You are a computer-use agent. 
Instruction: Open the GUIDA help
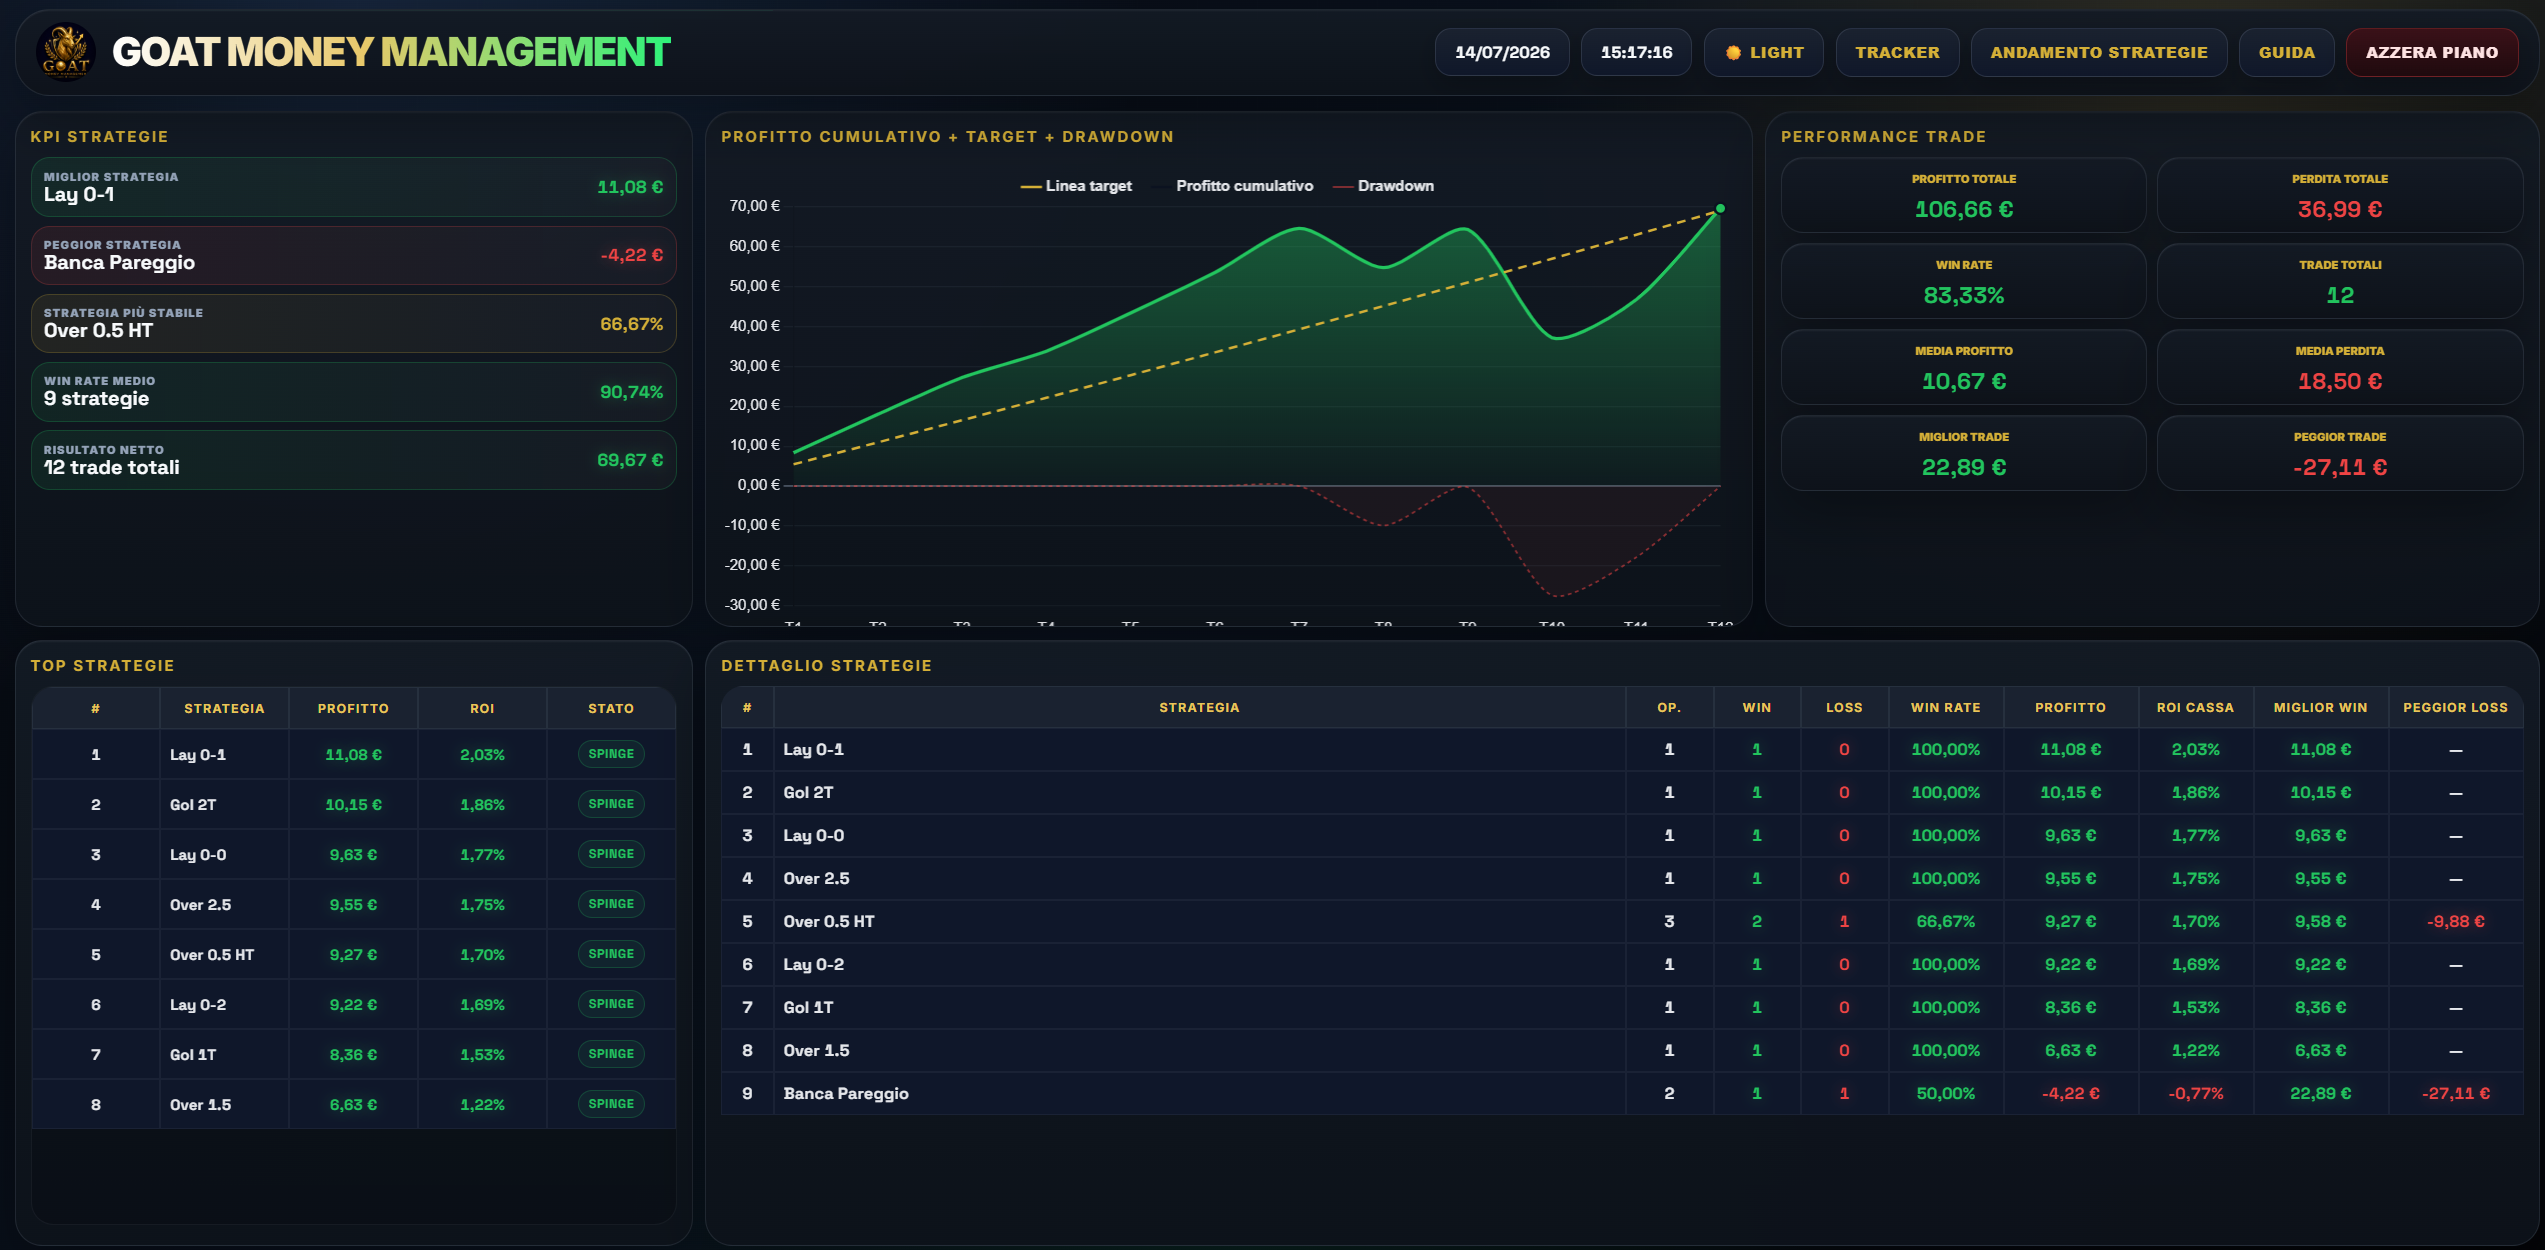[2286, 52]
